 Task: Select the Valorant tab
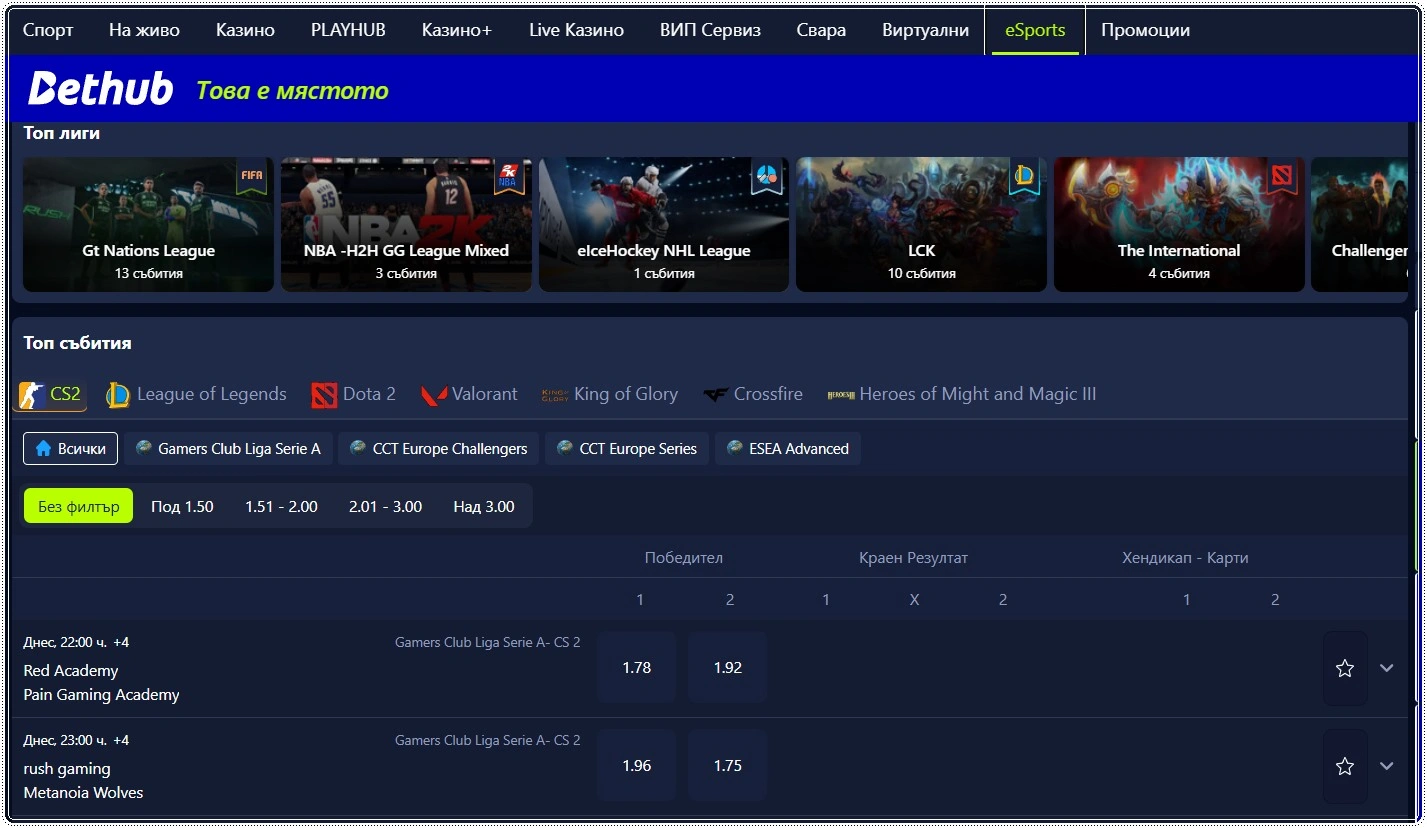469,395
